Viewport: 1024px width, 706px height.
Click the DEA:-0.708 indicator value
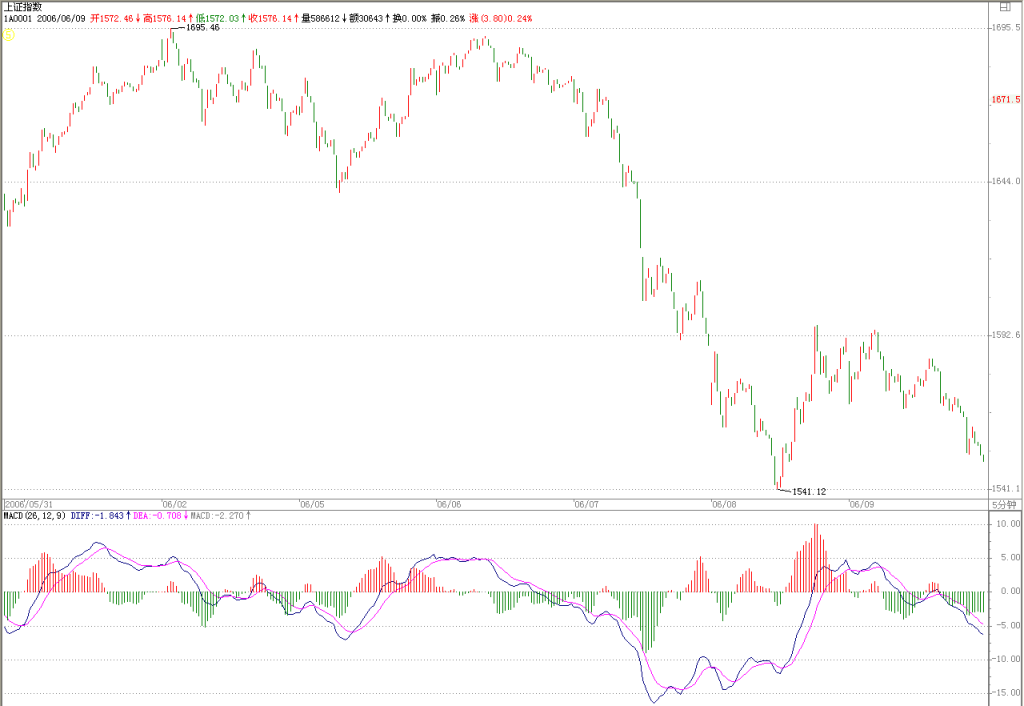point(157,516)
